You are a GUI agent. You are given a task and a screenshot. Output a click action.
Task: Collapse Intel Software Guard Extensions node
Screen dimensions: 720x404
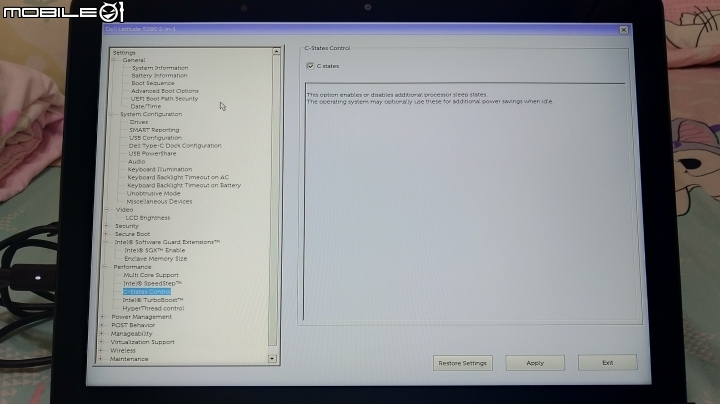[106, 242]
